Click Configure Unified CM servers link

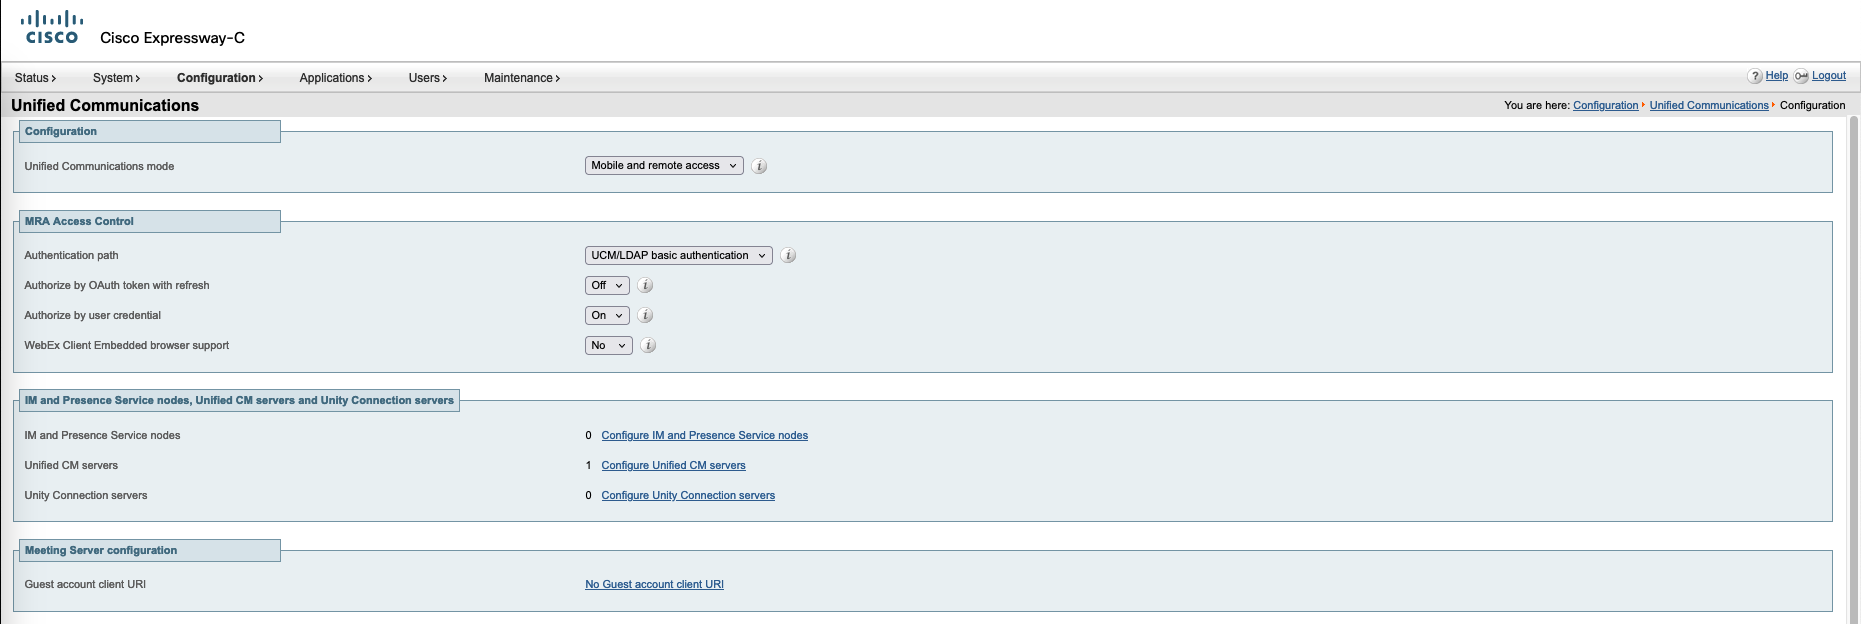tap(673, 466)
